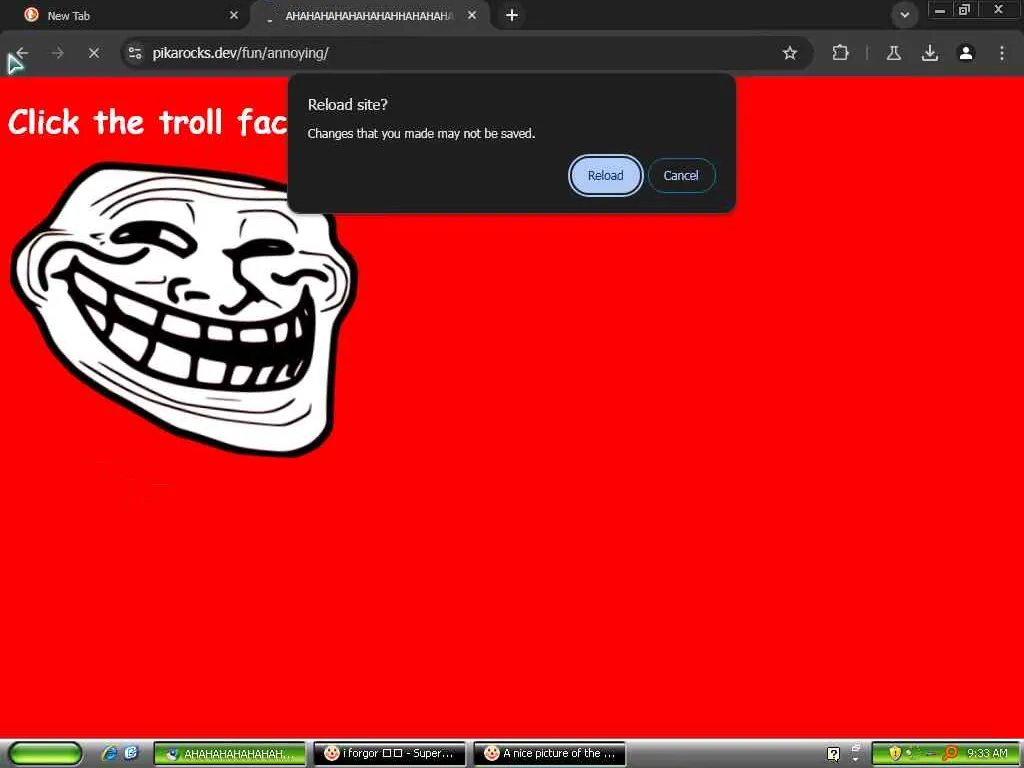Click the security shield tray icon
Image resolution: width=1024 pixels, height=768 pixels.
(895, 753)
